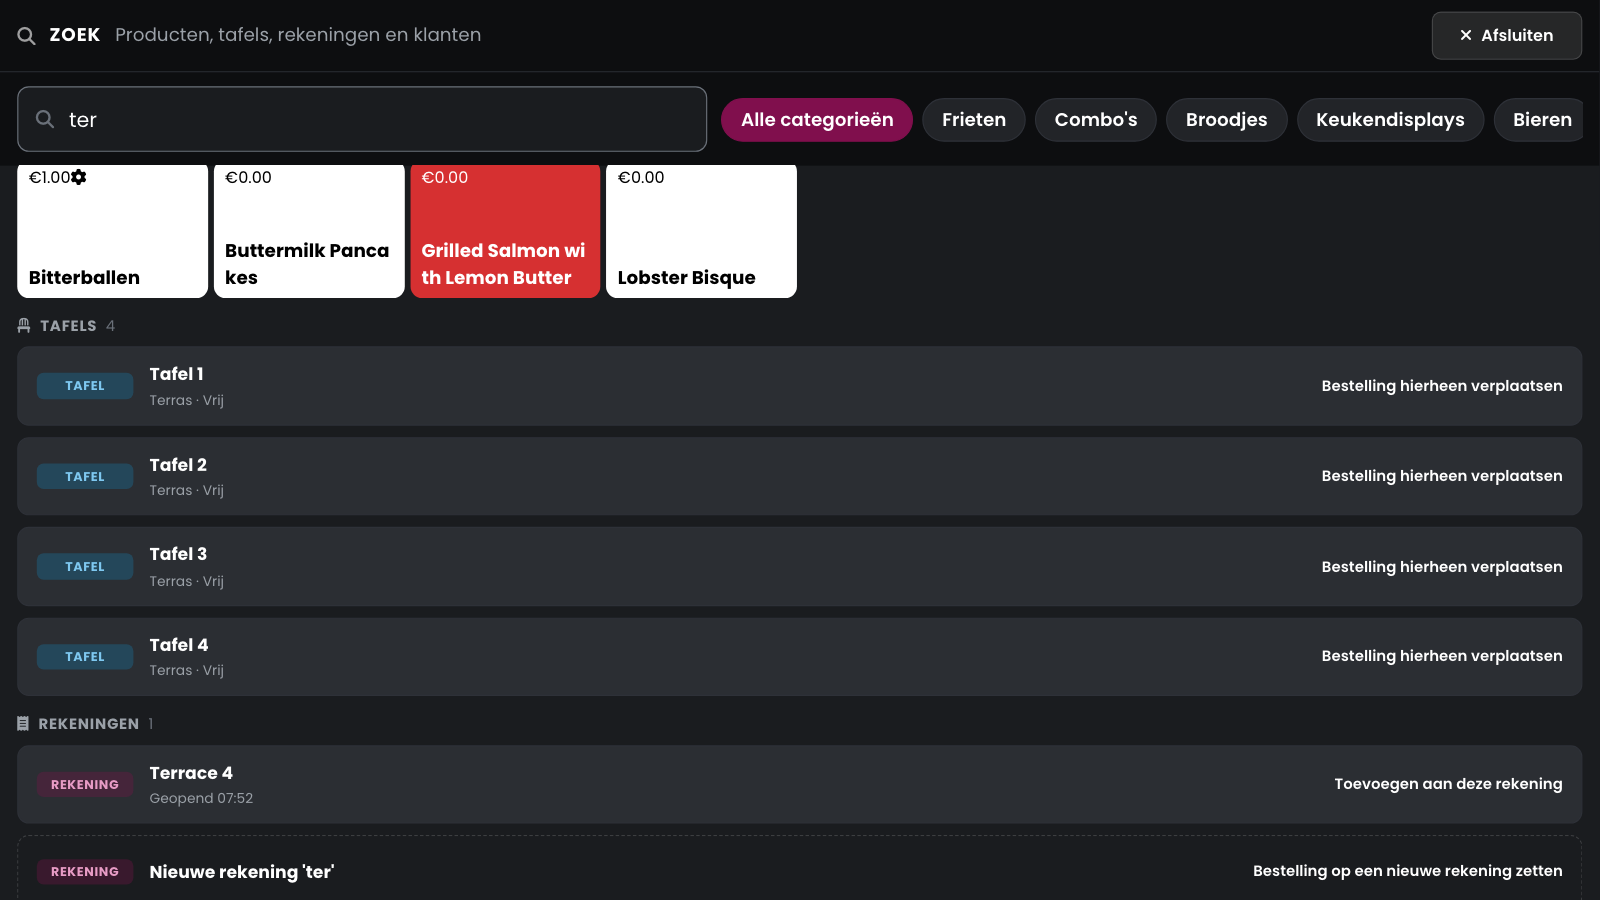Move order to Tafel 3
Viewport: 1600px width, 900px height.
coord(1441,567)
